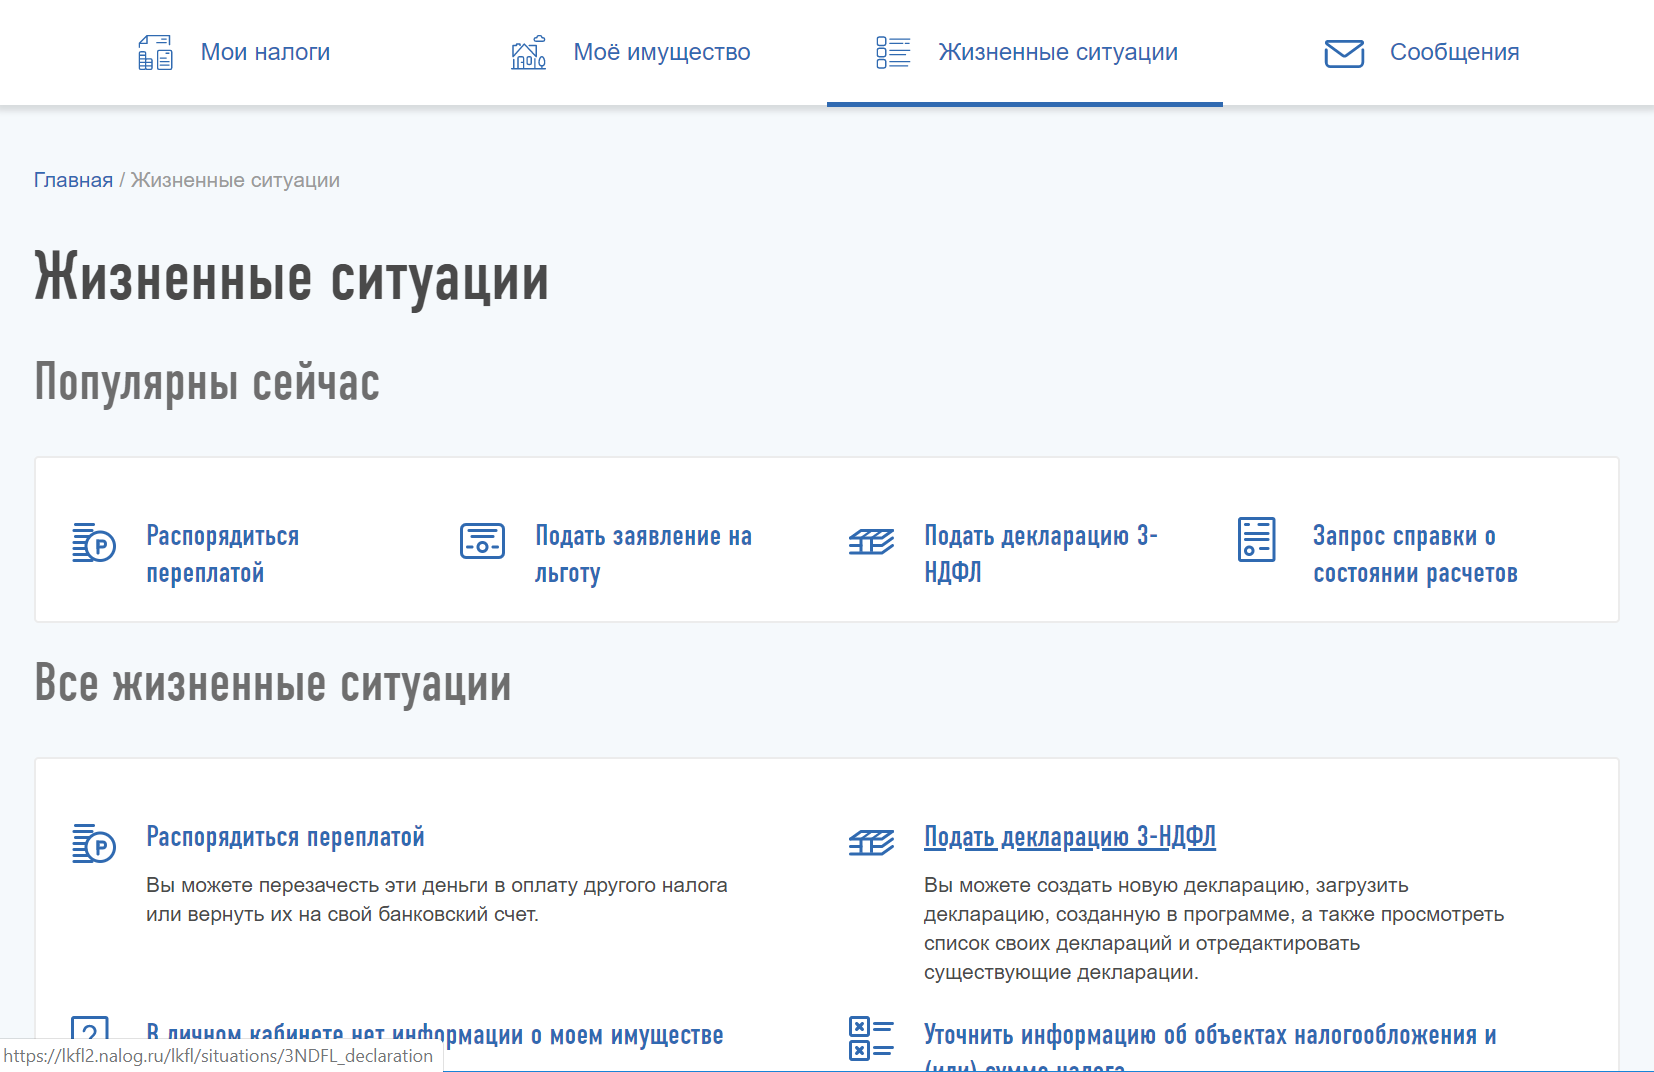Viewport: 1654px width, 1072px height.
Task: Open Распорядиться переплатой in all situations list
Action: [285, 837]
